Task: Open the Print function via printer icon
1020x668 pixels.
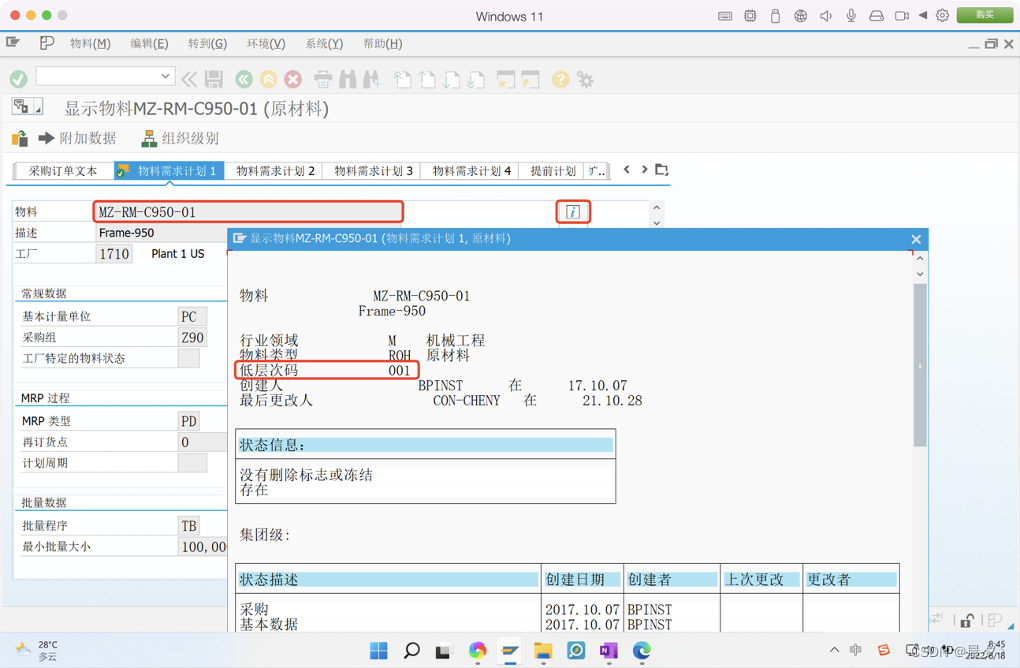Action: pos(322,78)
